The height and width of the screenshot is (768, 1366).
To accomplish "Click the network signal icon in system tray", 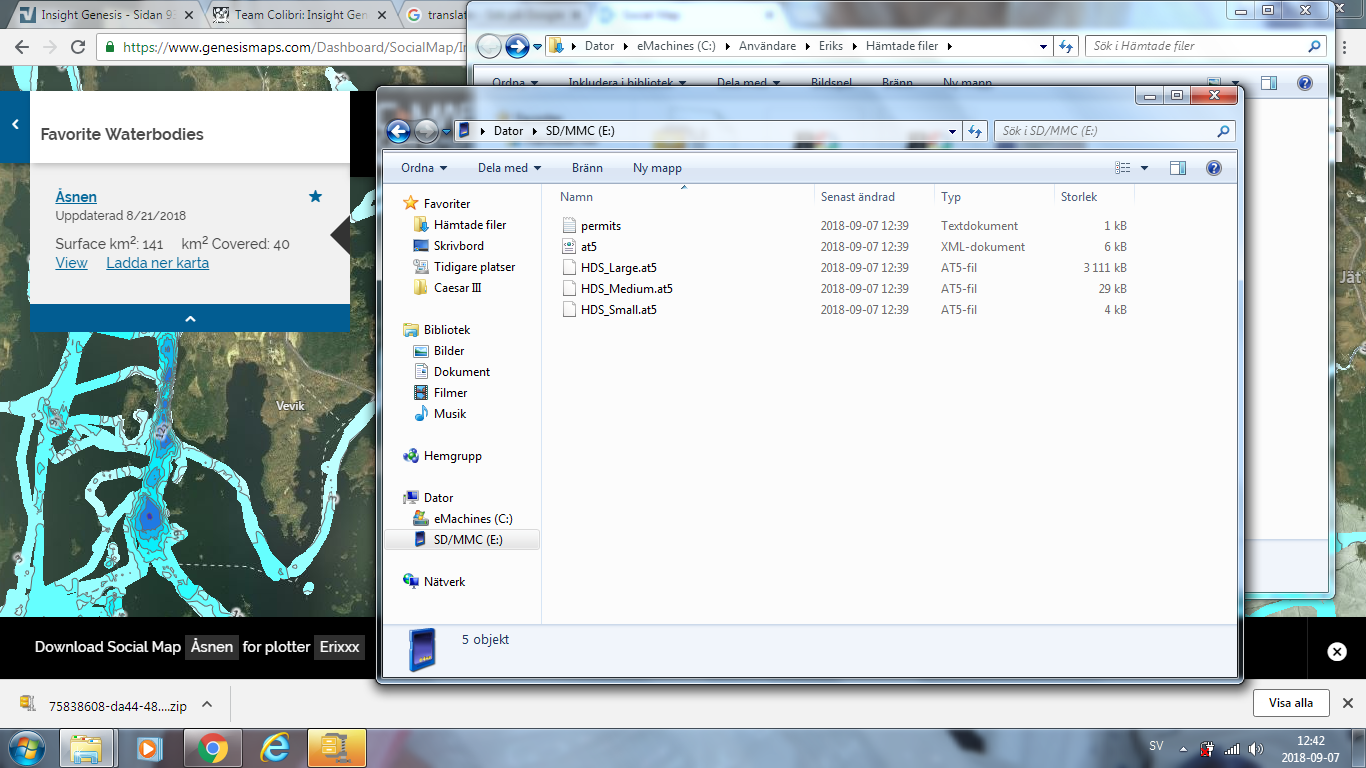I will tap(1231, 748).
